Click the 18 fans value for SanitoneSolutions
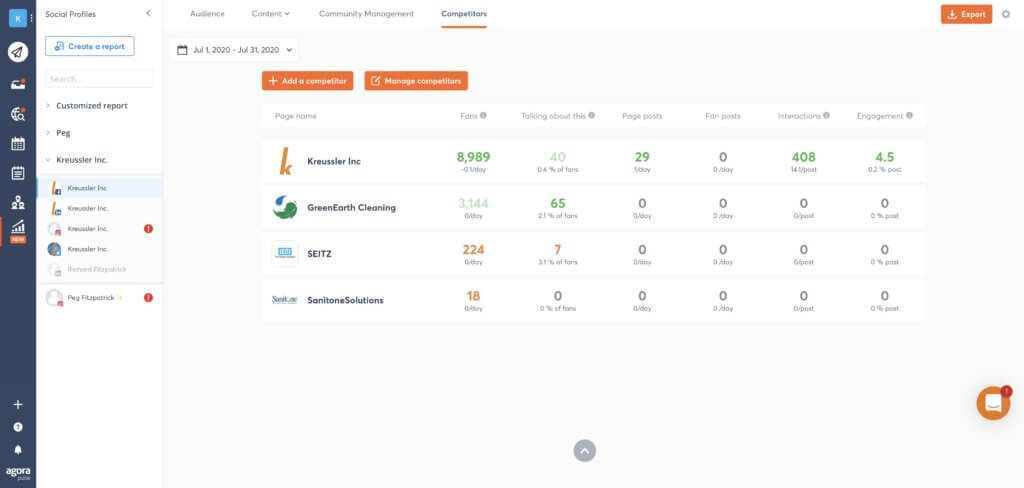Image resolution: width=1024 pixels, height=488 pixels. click(473, 296)
